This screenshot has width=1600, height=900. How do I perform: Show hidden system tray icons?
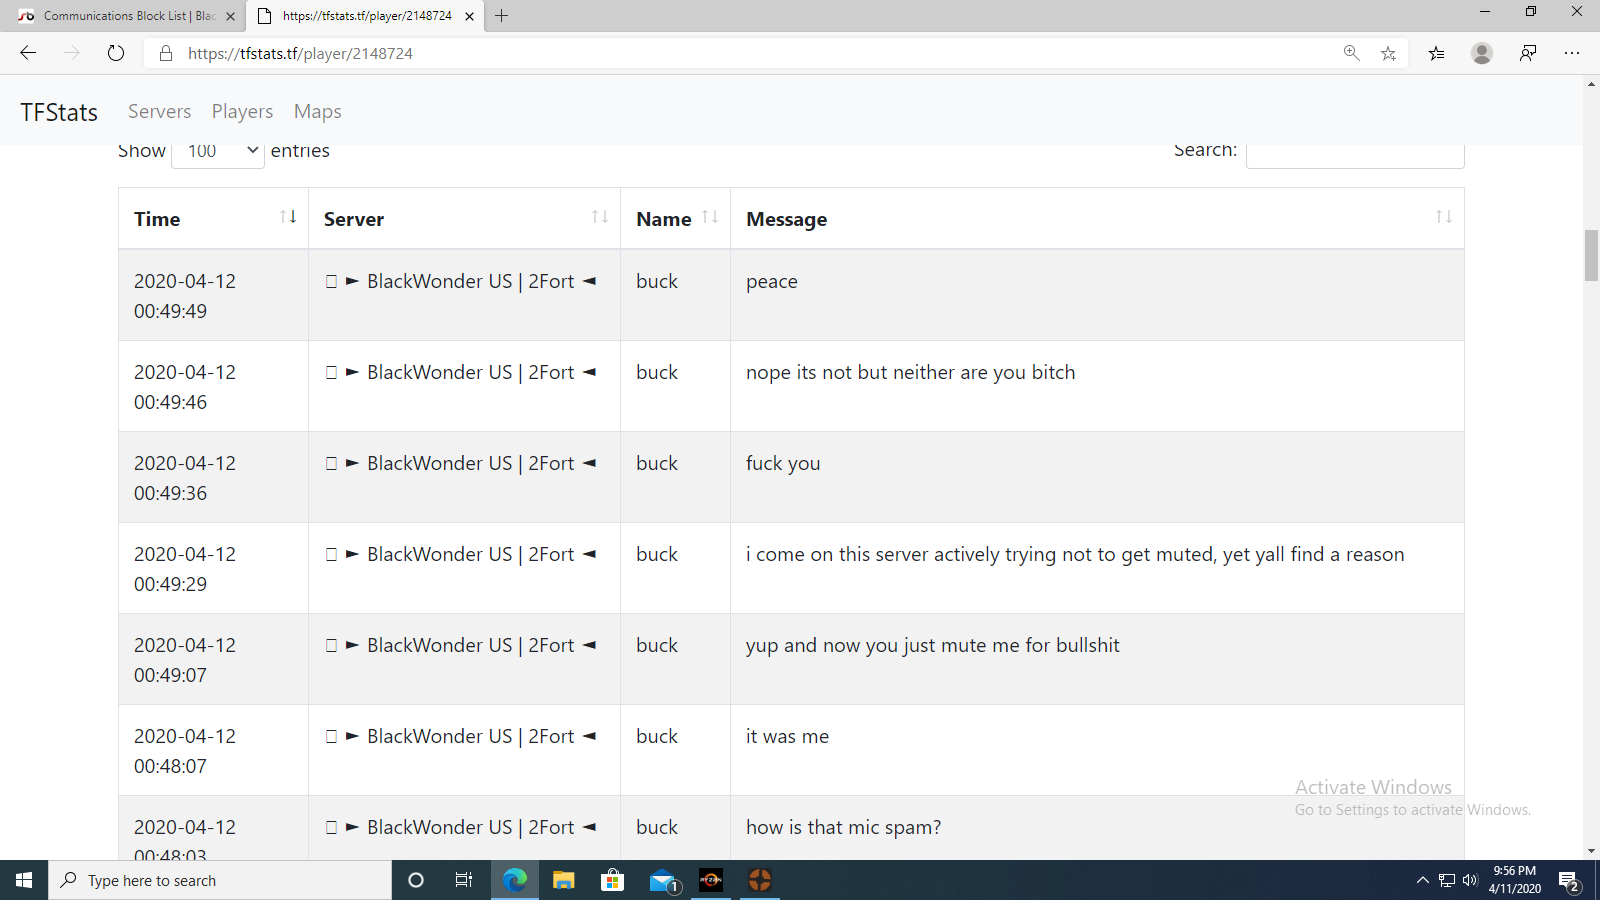point(1422,880)
